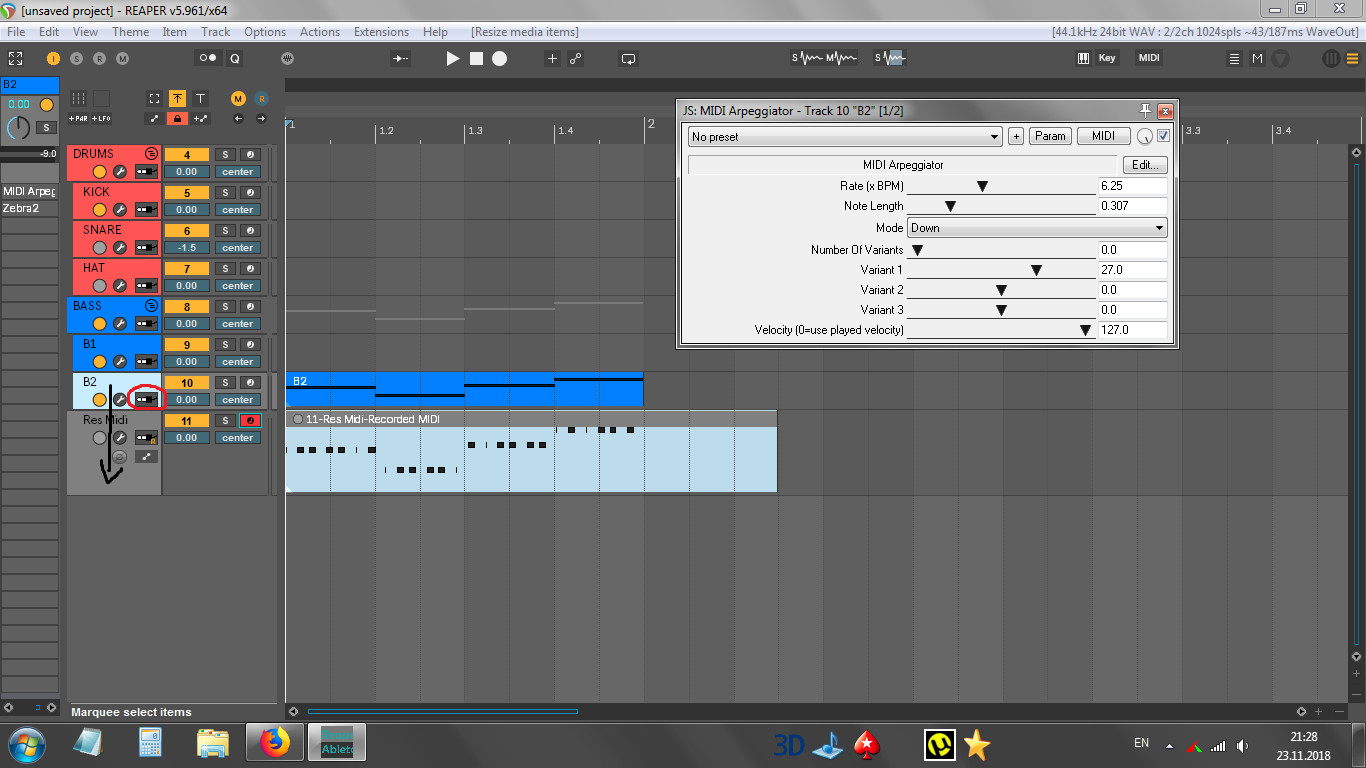
Task: Open FX wrench icon on SNARE track
Action: 119,248
